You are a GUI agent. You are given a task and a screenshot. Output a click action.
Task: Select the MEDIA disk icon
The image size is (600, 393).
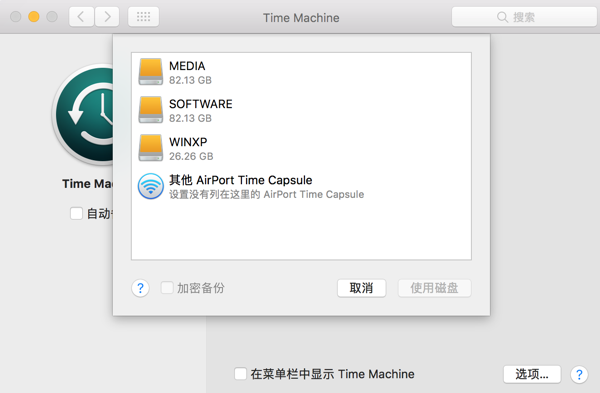(x=150, y=72)
